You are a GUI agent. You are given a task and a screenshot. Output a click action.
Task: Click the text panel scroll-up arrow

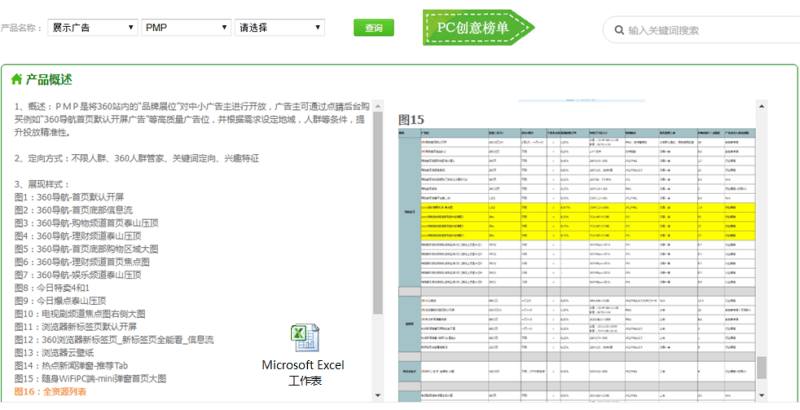(x=377, y=104)
